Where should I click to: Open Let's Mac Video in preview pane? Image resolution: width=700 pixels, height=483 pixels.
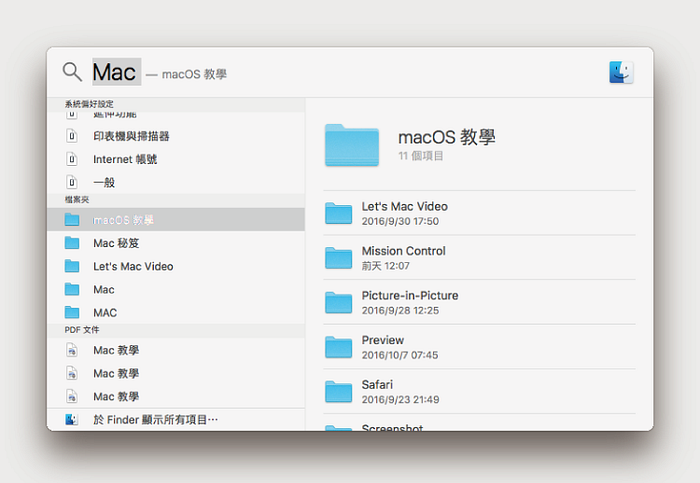479,213
